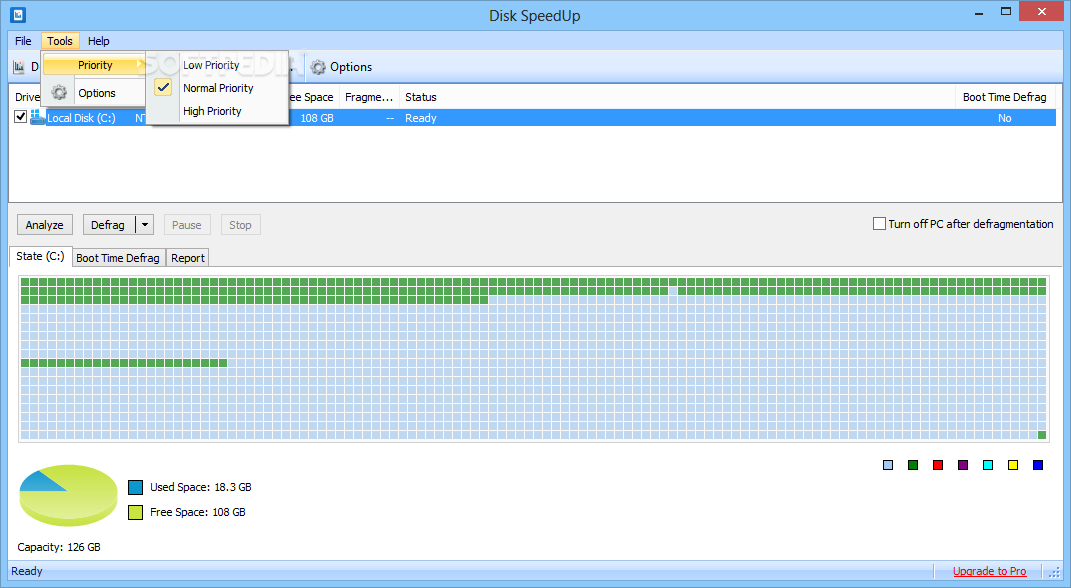Viewport: 1071px width, 588px height.
Task: Click the Defrag button
Action: click(x=108, y=225)
